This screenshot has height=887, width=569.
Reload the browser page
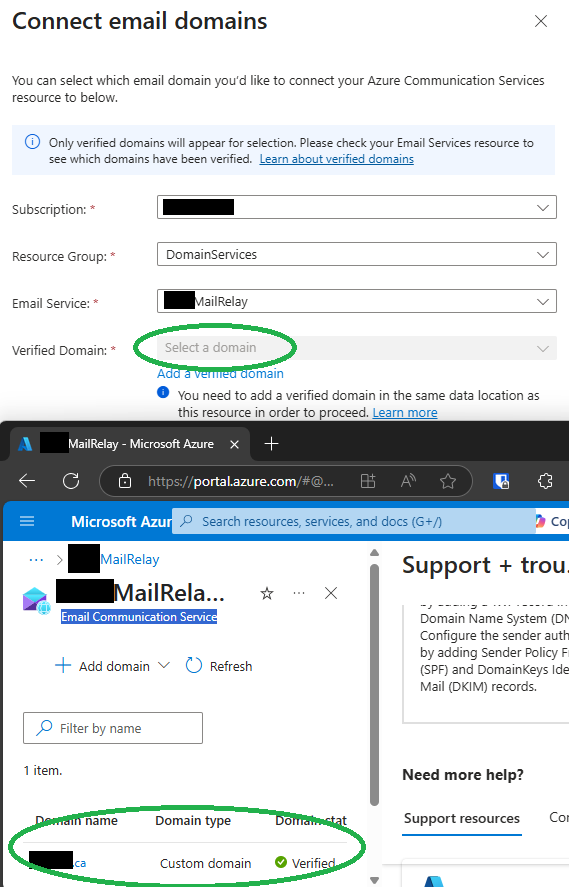tap(71, 481)
